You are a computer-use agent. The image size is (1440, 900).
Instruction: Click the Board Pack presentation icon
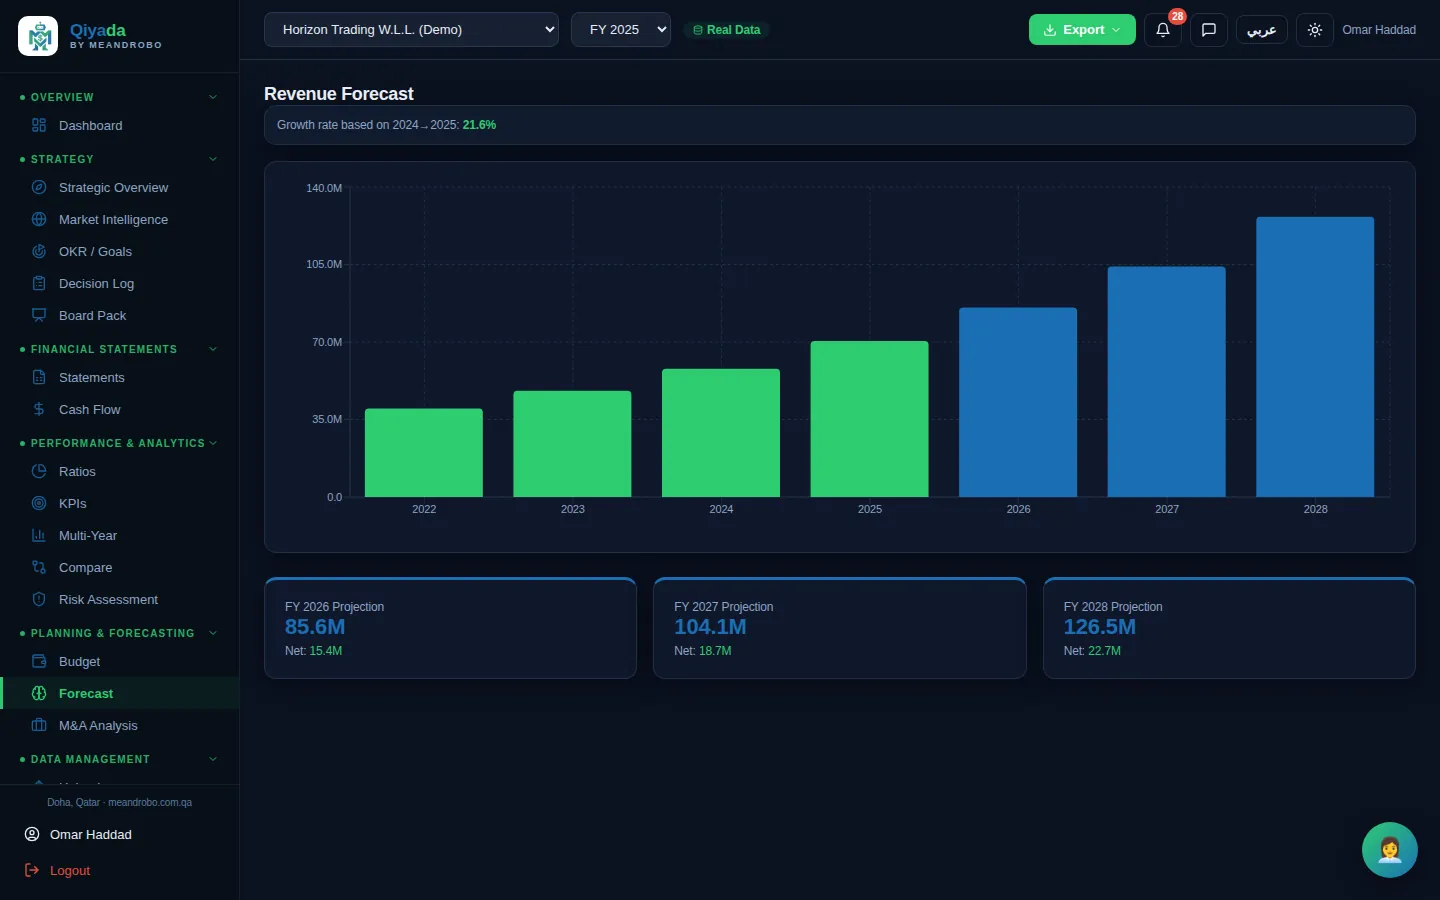(x=39, y=315)
